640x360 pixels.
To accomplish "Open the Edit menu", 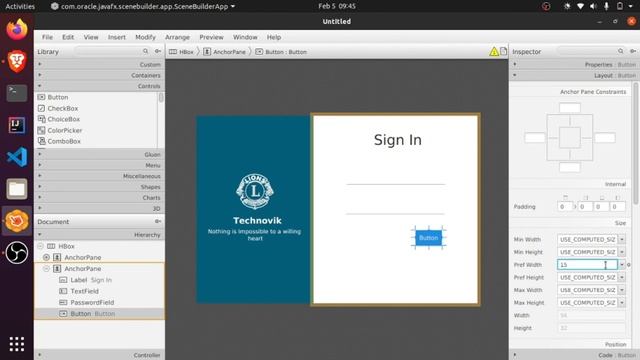I will click(x=68, y=37).
